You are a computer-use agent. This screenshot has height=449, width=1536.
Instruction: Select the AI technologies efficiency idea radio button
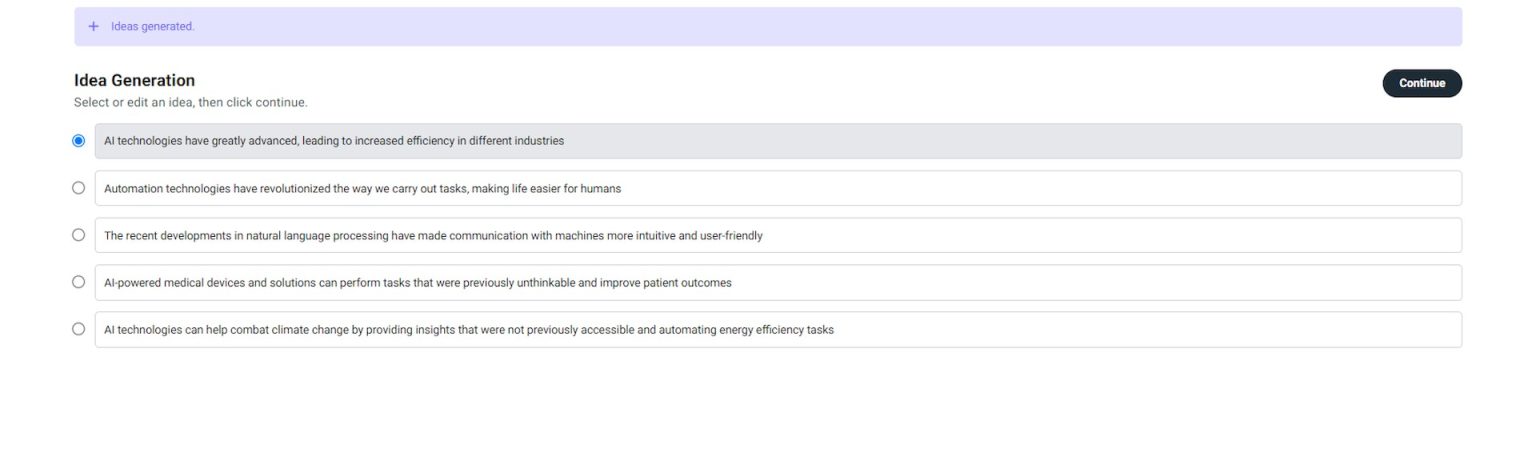tap(79, 141)
